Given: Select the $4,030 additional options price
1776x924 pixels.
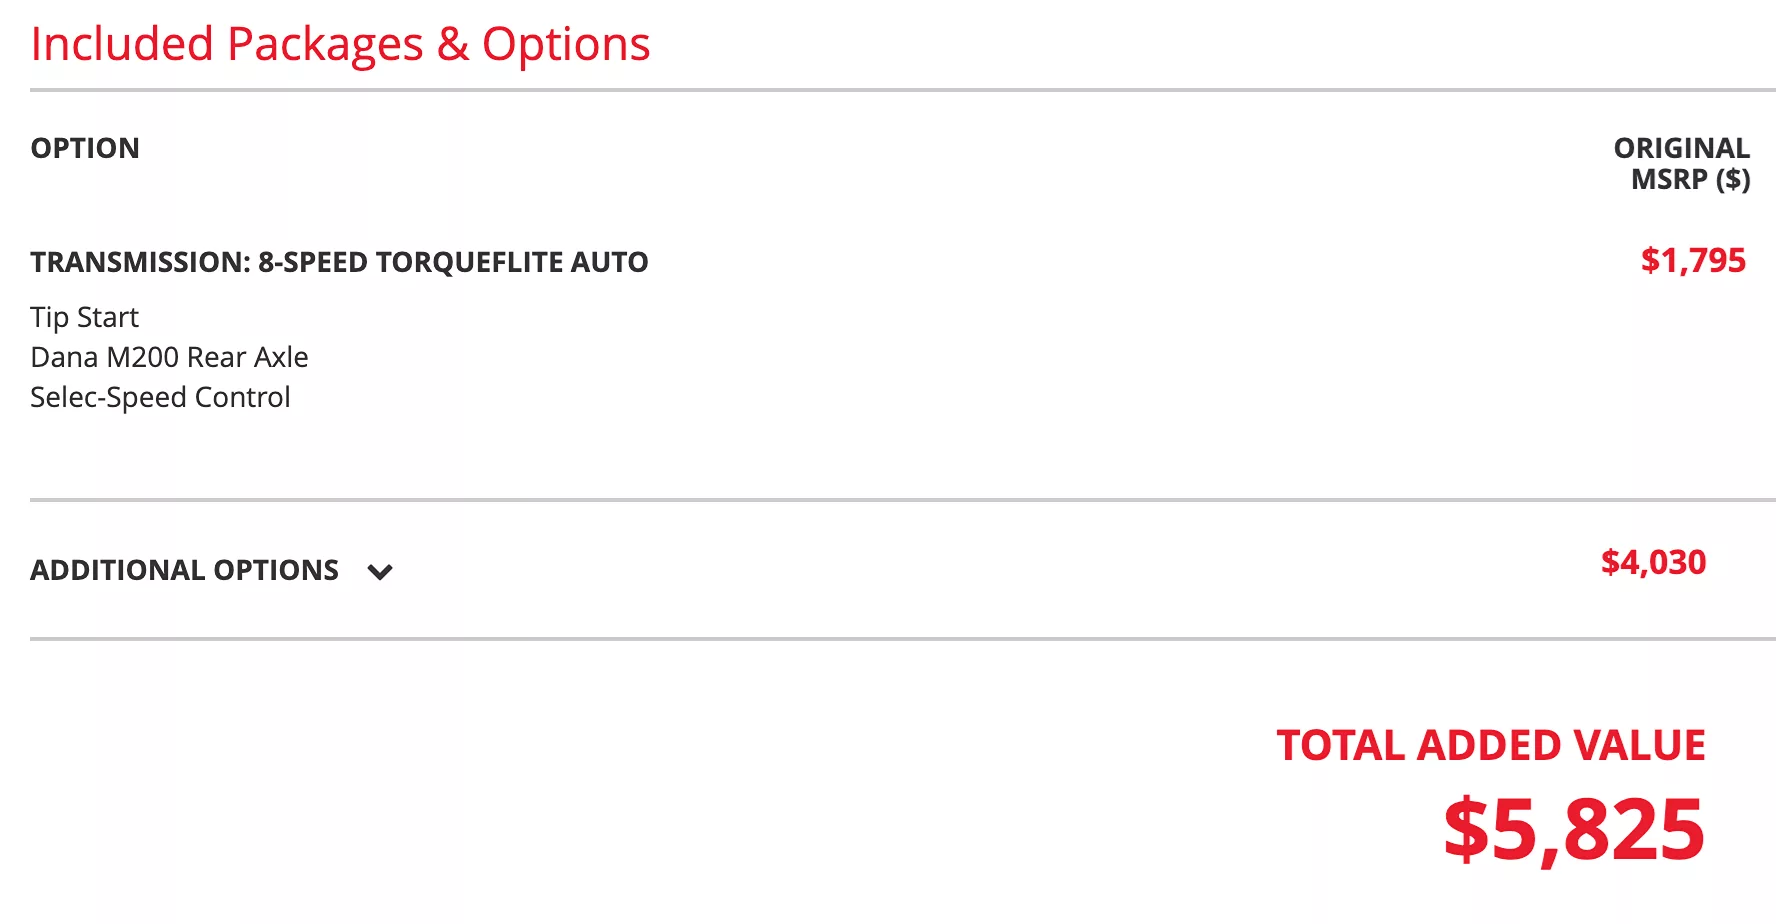Looking at the screenshot, I should [1653, 562].
